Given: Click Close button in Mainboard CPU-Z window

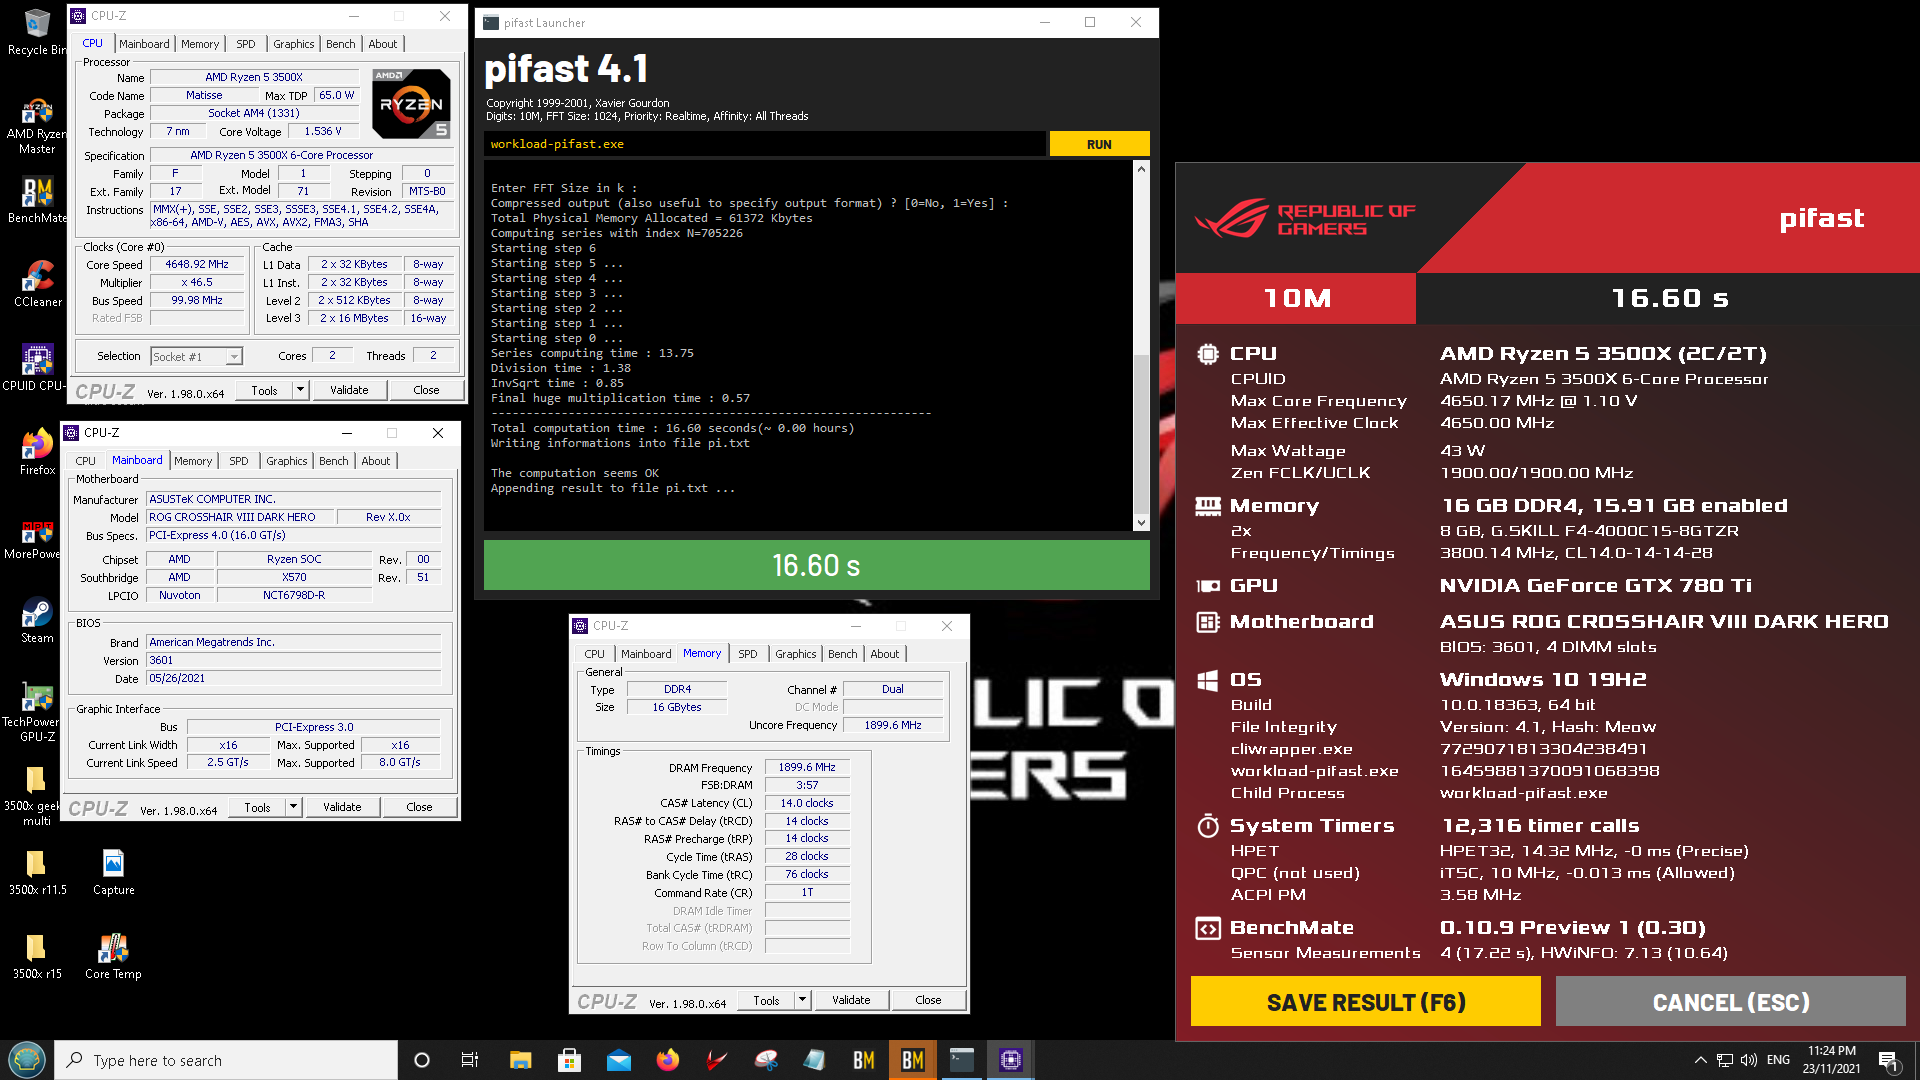Looking at the screenshot, I should tap(419, 807).
